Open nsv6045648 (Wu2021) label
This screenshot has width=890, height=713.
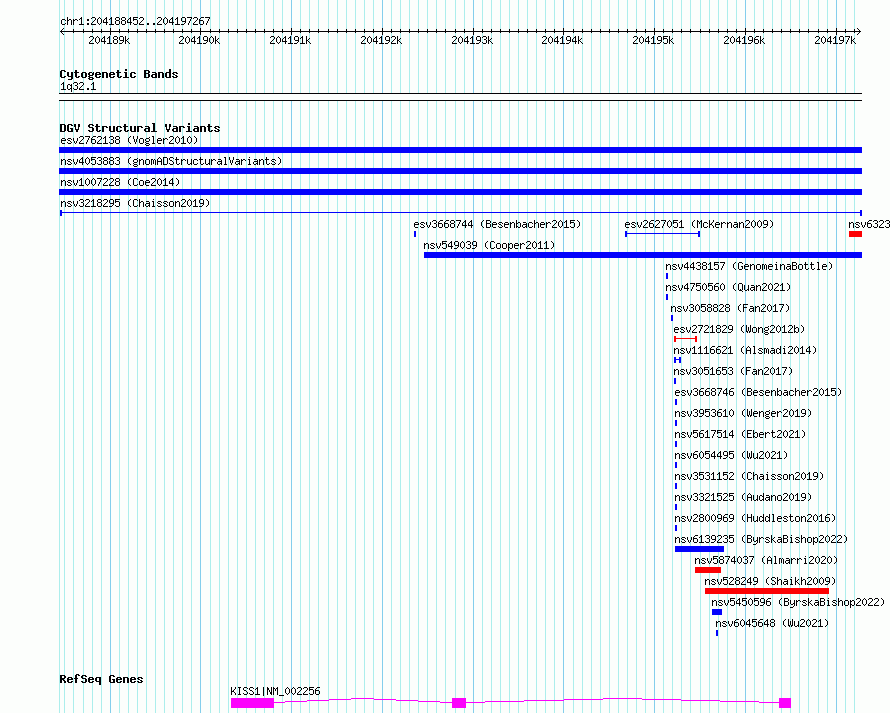772,623
